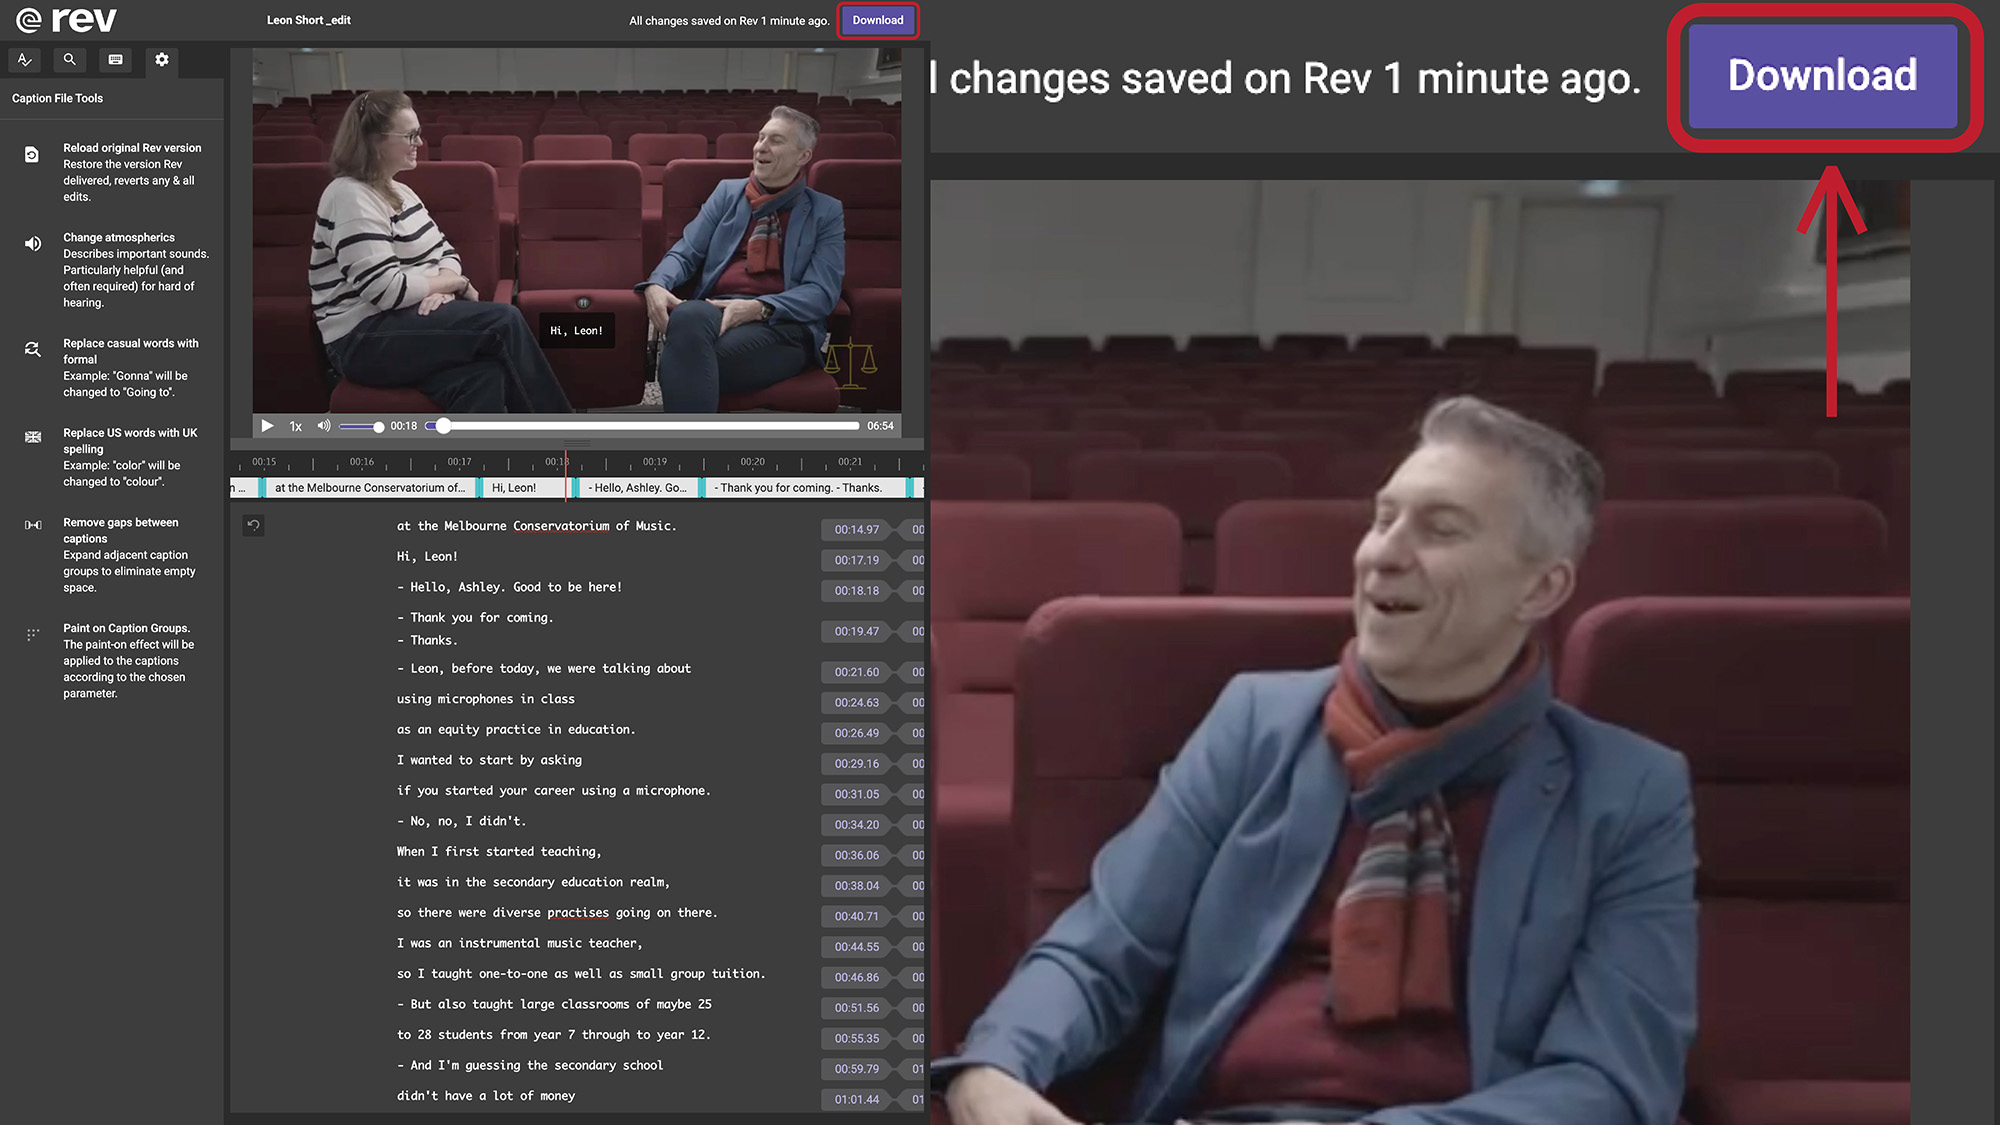Screen dimensions: 2000x1125
Task: Mute the video volume
Action: coord(323,426)
